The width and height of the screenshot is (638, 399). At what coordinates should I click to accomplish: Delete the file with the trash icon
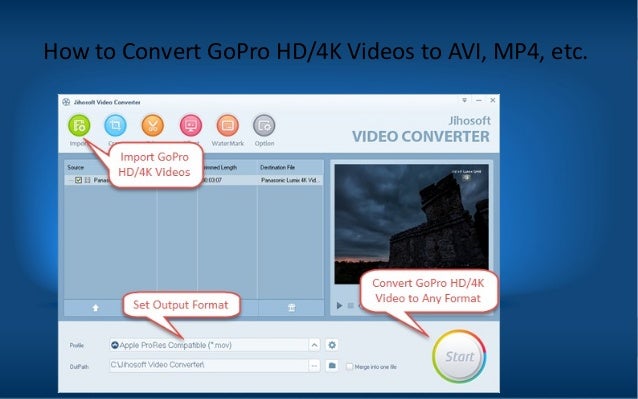point(291,308)
